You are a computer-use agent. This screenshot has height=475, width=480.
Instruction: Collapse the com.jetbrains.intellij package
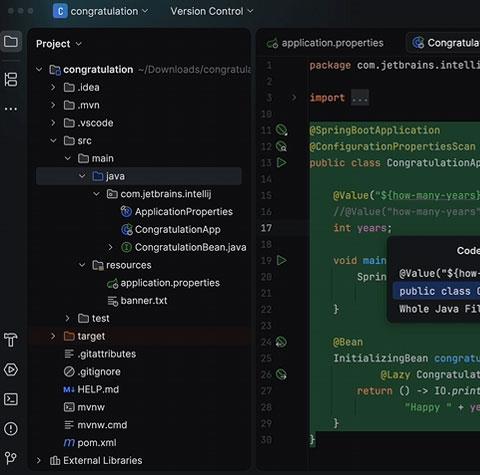(96, 194)
